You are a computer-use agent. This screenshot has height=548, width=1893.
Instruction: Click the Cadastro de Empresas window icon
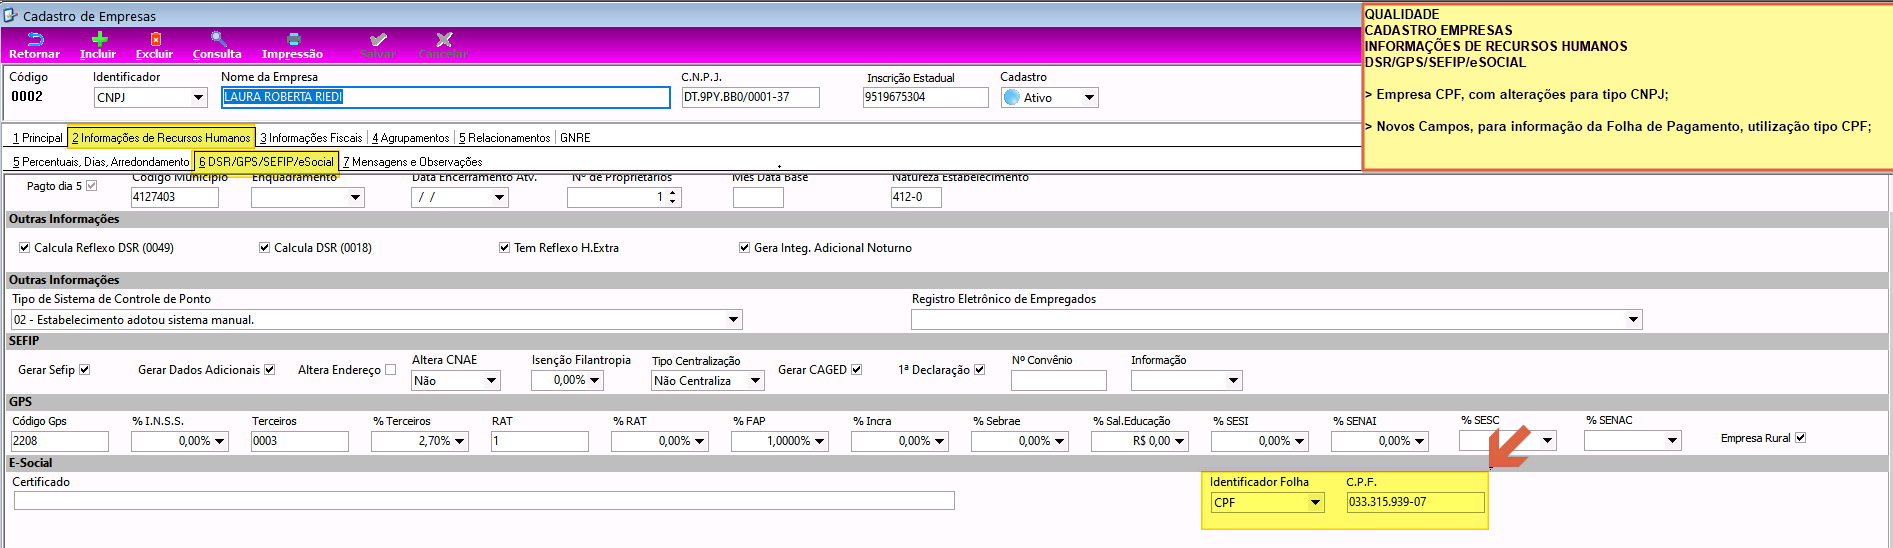pos(10,15)
